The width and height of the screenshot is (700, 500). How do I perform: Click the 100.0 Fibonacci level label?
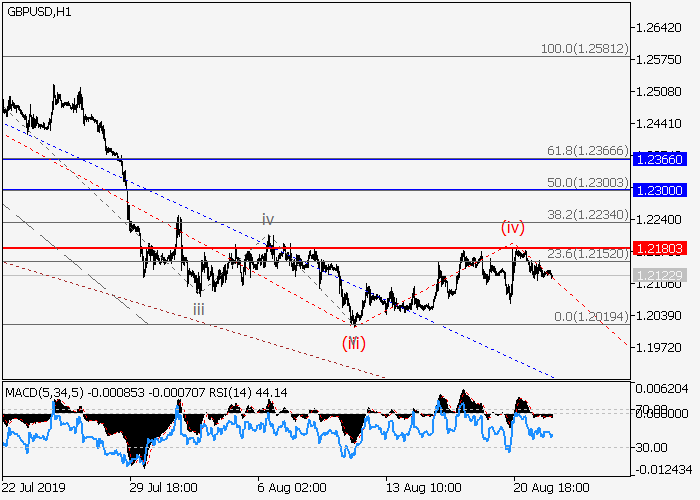[x=582, y=48]
